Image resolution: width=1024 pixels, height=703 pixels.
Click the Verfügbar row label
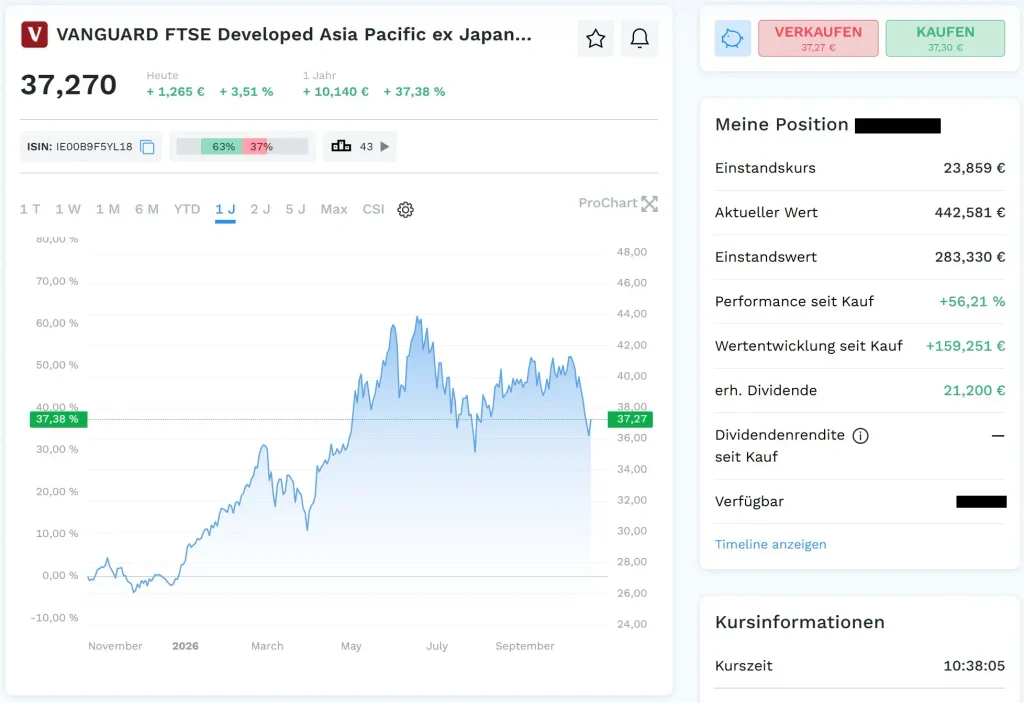[749, 501]
